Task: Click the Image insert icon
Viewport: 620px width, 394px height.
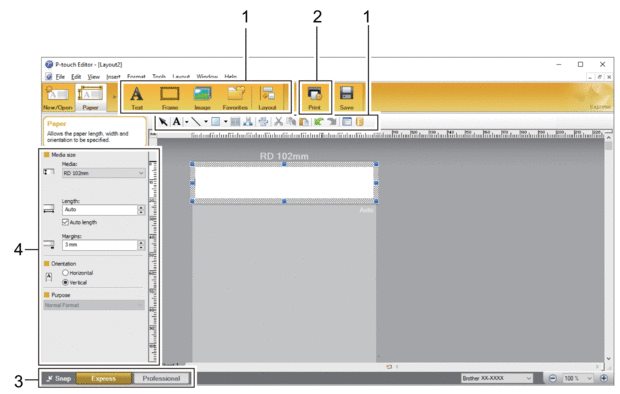Action: (202, 97)
